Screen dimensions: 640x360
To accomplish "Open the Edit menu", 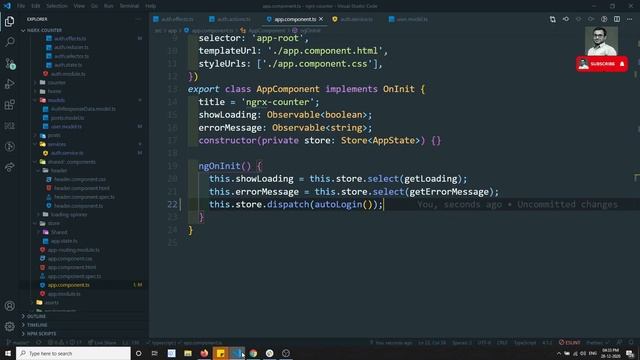I will [36, 6].
